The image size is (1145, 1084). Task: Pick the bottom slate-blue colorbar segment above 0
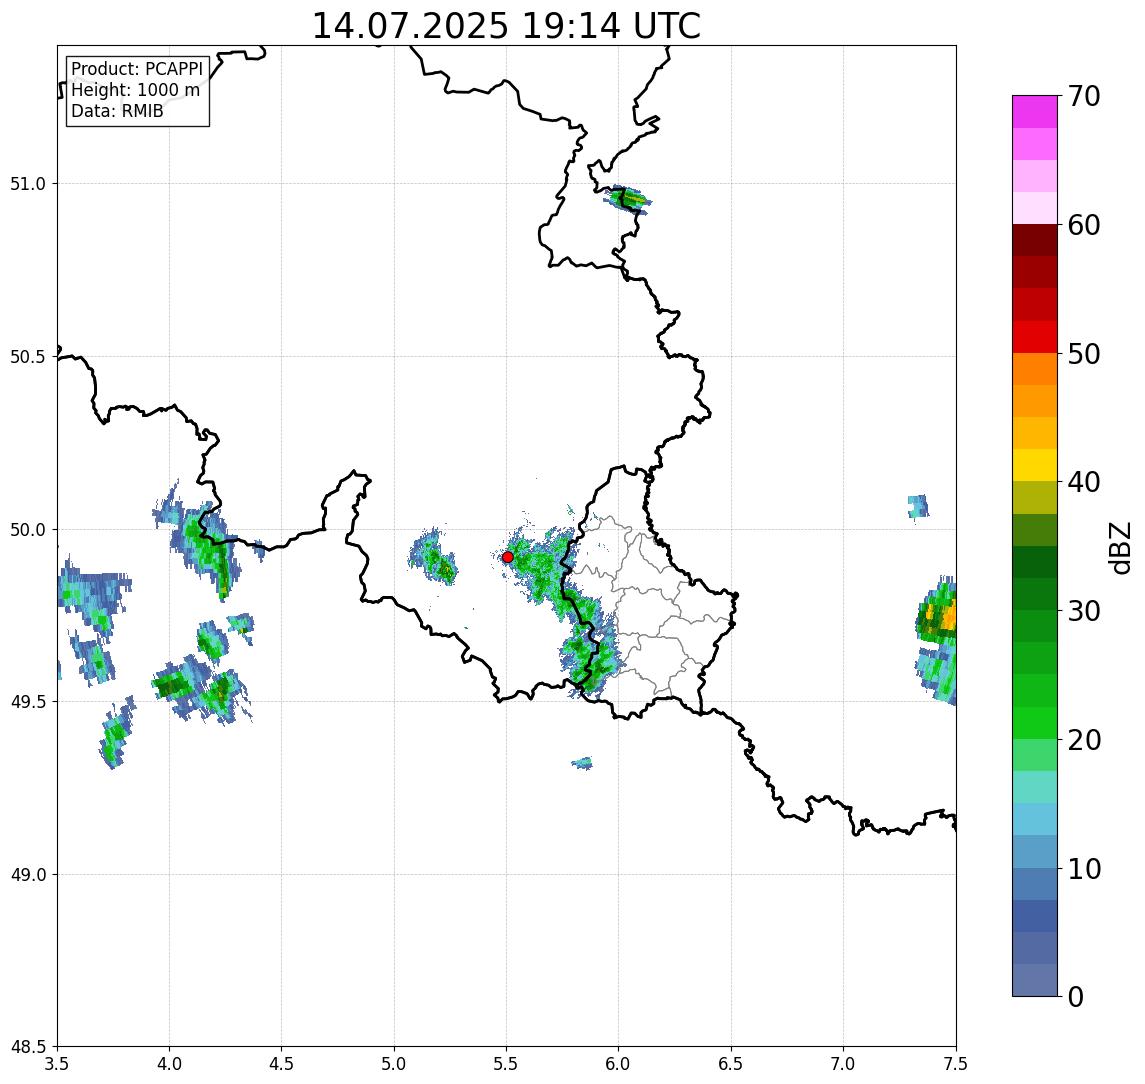click(1035, 980)
